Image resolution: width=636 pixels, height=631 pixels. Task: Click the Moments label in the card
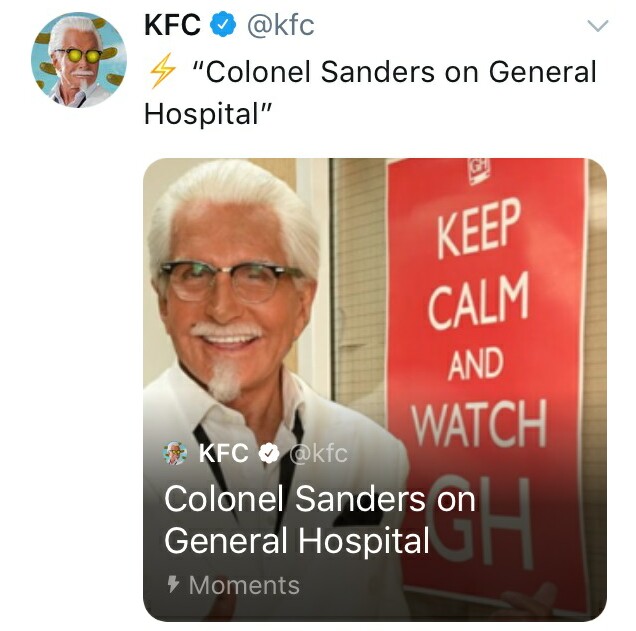pos(244,585)
